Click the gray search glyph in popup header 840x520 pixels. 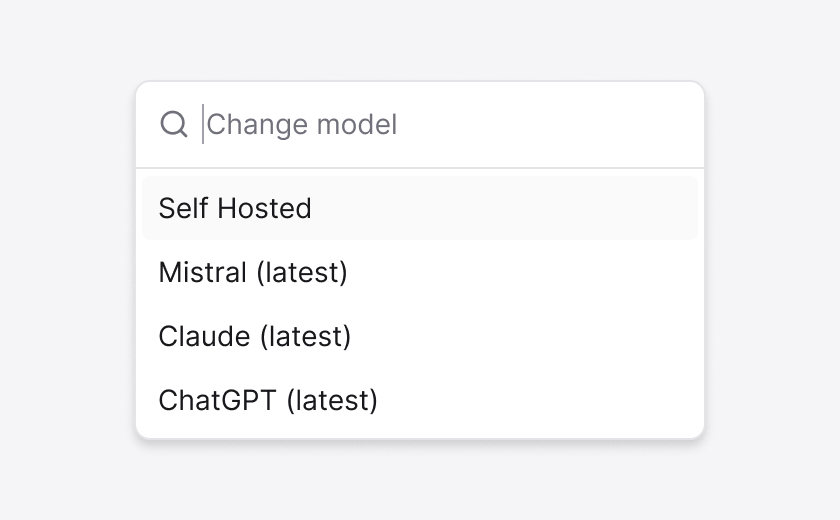click(174, 124)
